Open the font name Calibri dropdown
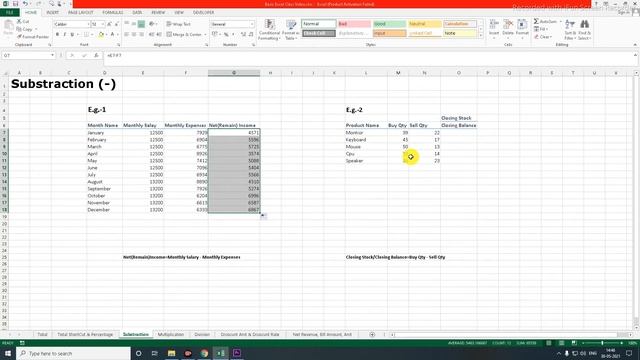The width and height of the screenshot is (640, 360). [88, 24]
